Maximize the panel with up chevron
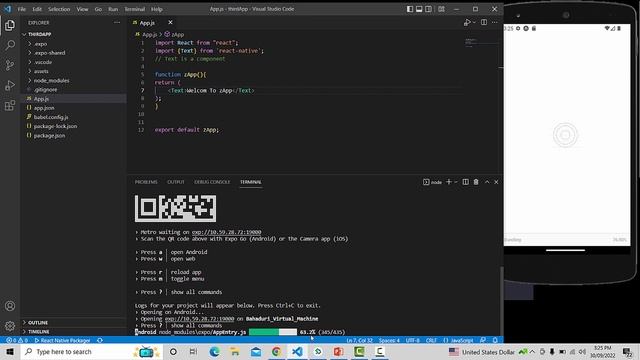Screen dimensions: 640x360 point(487,182)
